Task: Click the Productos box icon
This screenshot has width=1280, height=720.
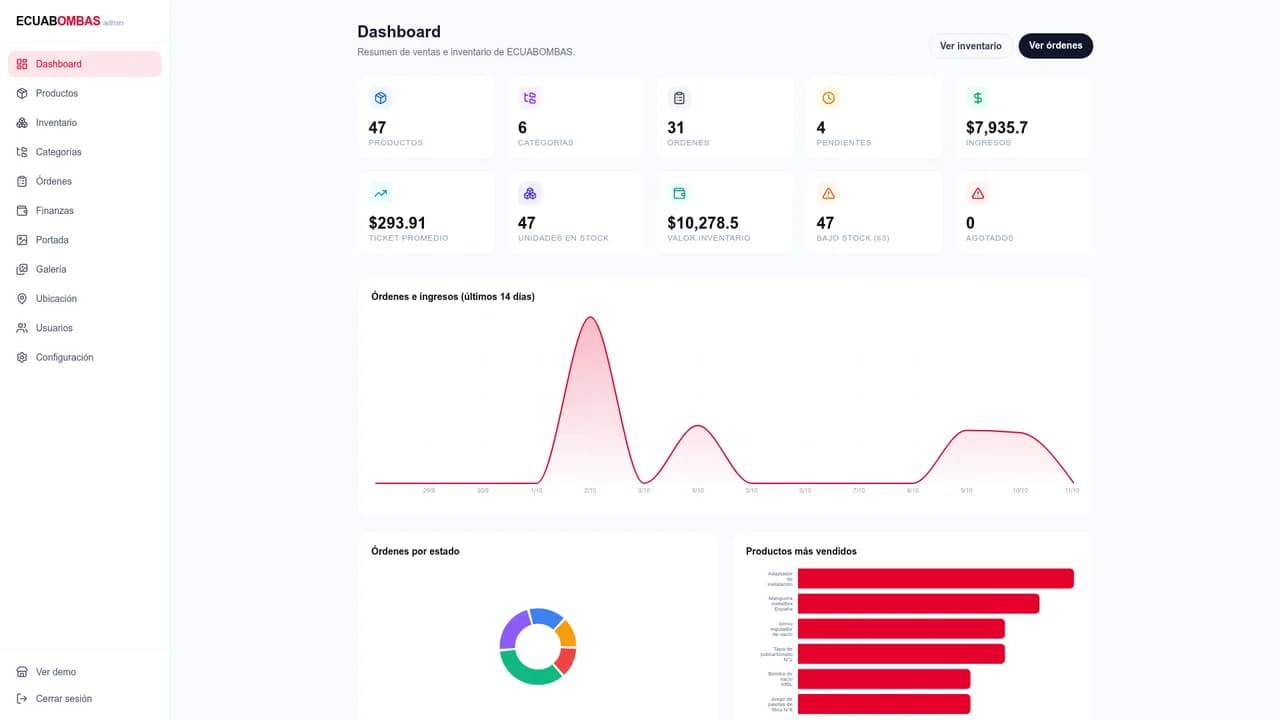Action: (22, 93)
